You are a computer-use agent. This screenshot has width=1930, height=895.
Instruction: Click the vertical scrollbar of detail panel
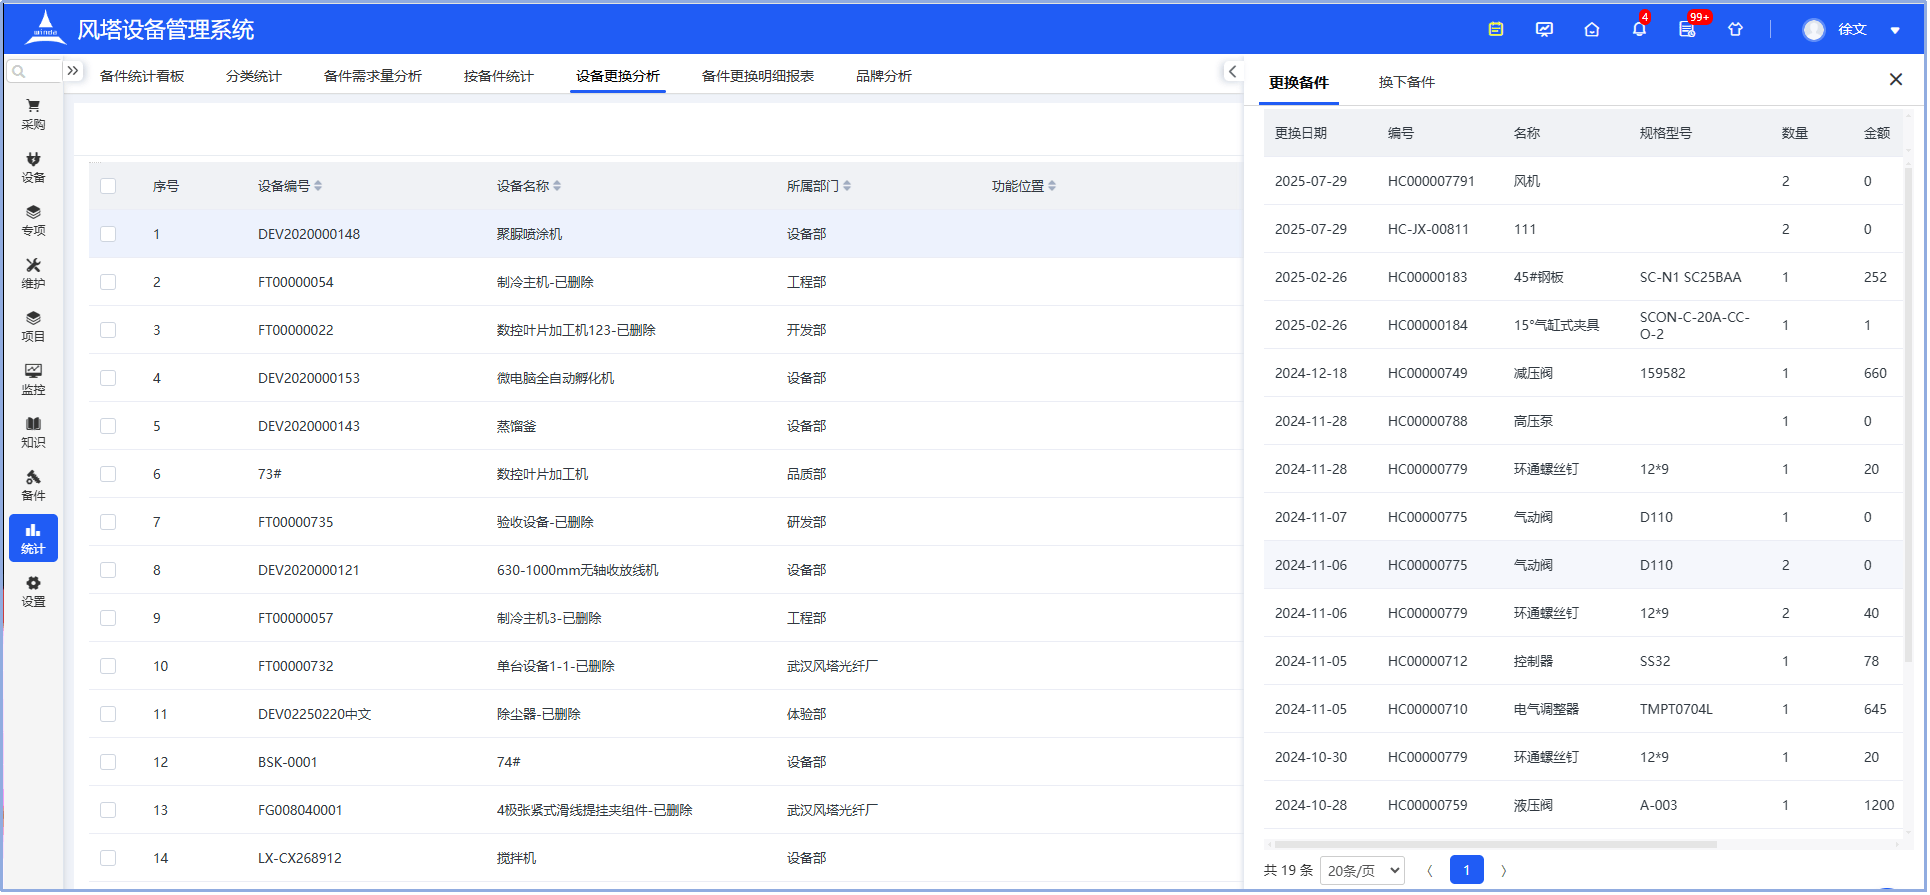[x=1908, y=415]
